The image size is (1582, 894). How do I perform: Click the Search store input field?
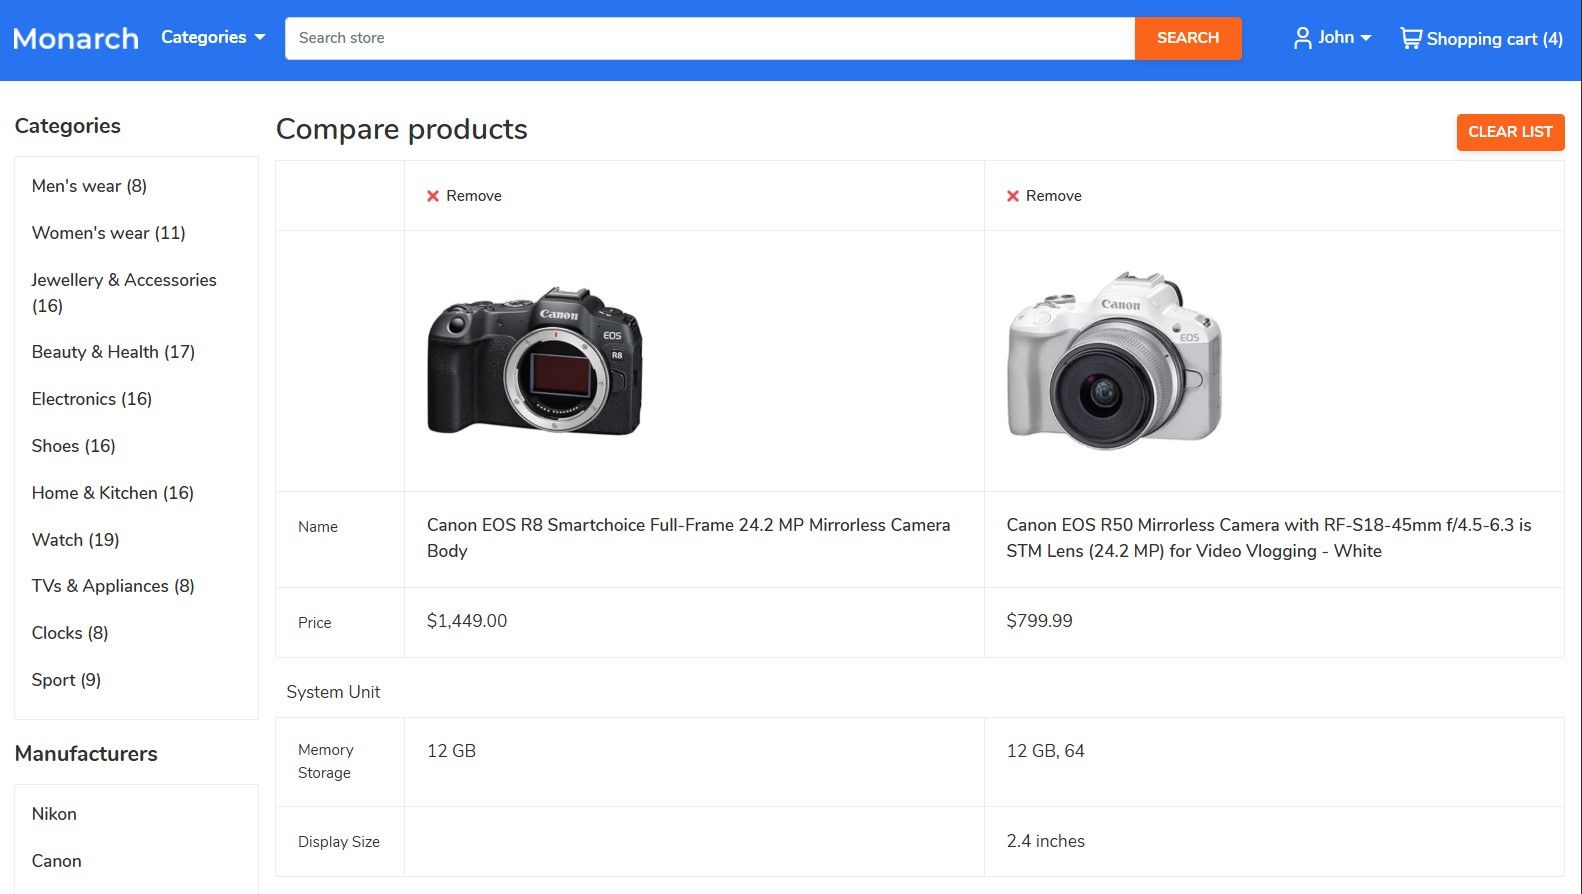tap(709, 38)
